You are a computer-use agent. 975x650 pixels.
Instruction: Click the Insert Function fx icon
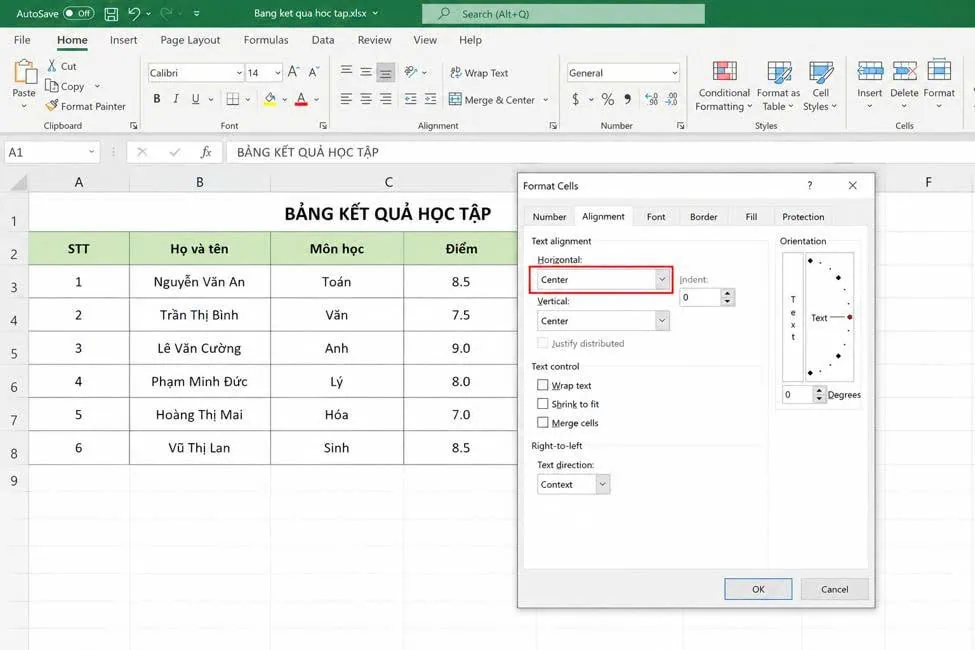(206, 152)
